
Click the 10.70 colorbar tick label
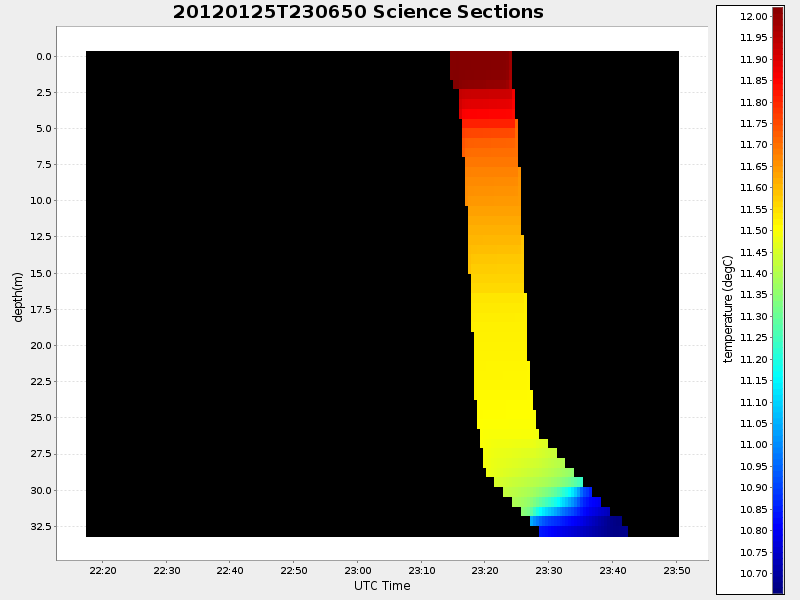tap(754, 574)
